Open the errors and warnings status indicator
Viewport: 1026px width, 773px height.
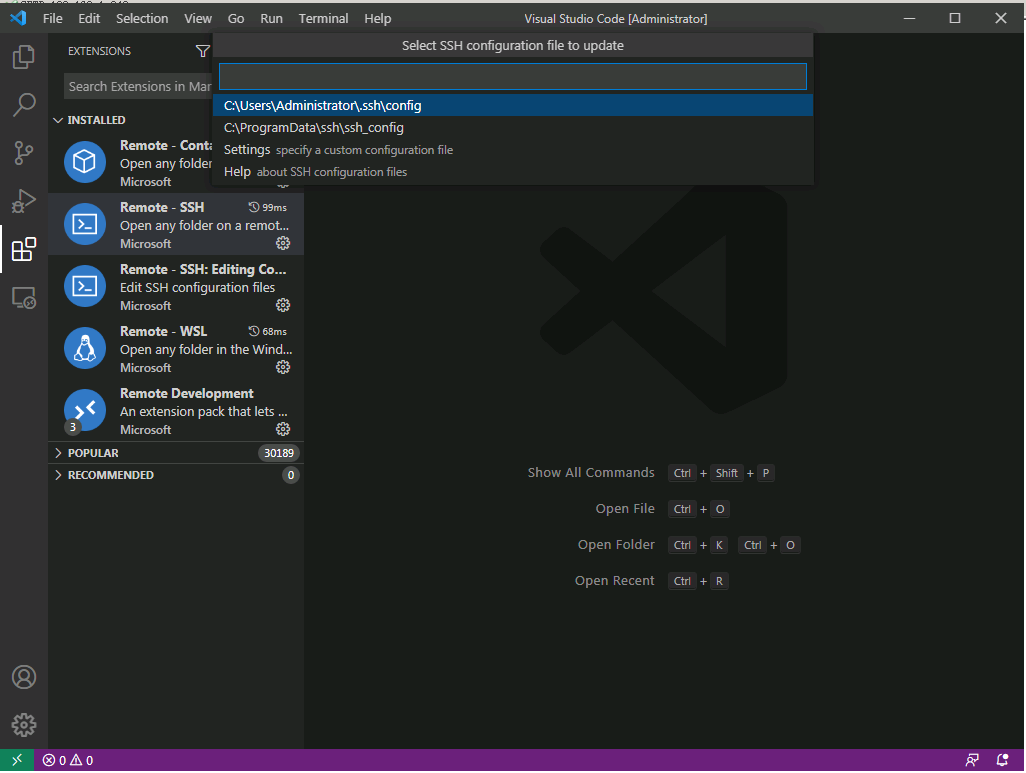[x=68, y=761]
